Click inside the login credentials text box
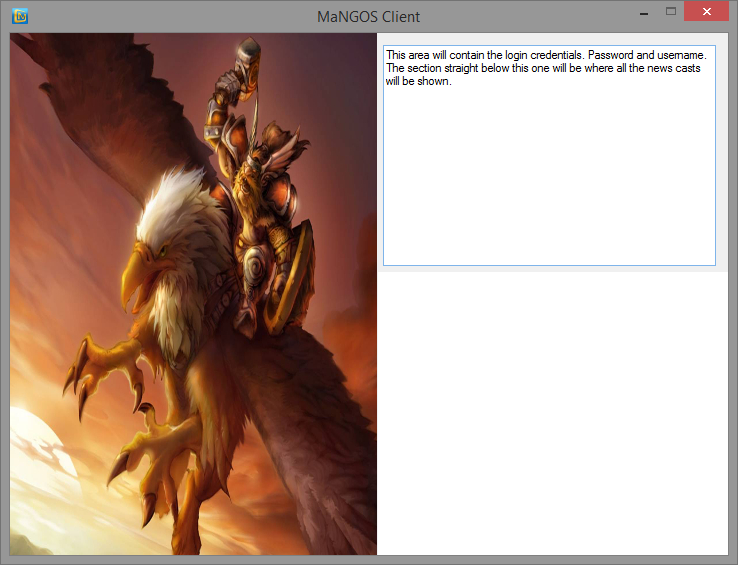 [x=549, y=155]
